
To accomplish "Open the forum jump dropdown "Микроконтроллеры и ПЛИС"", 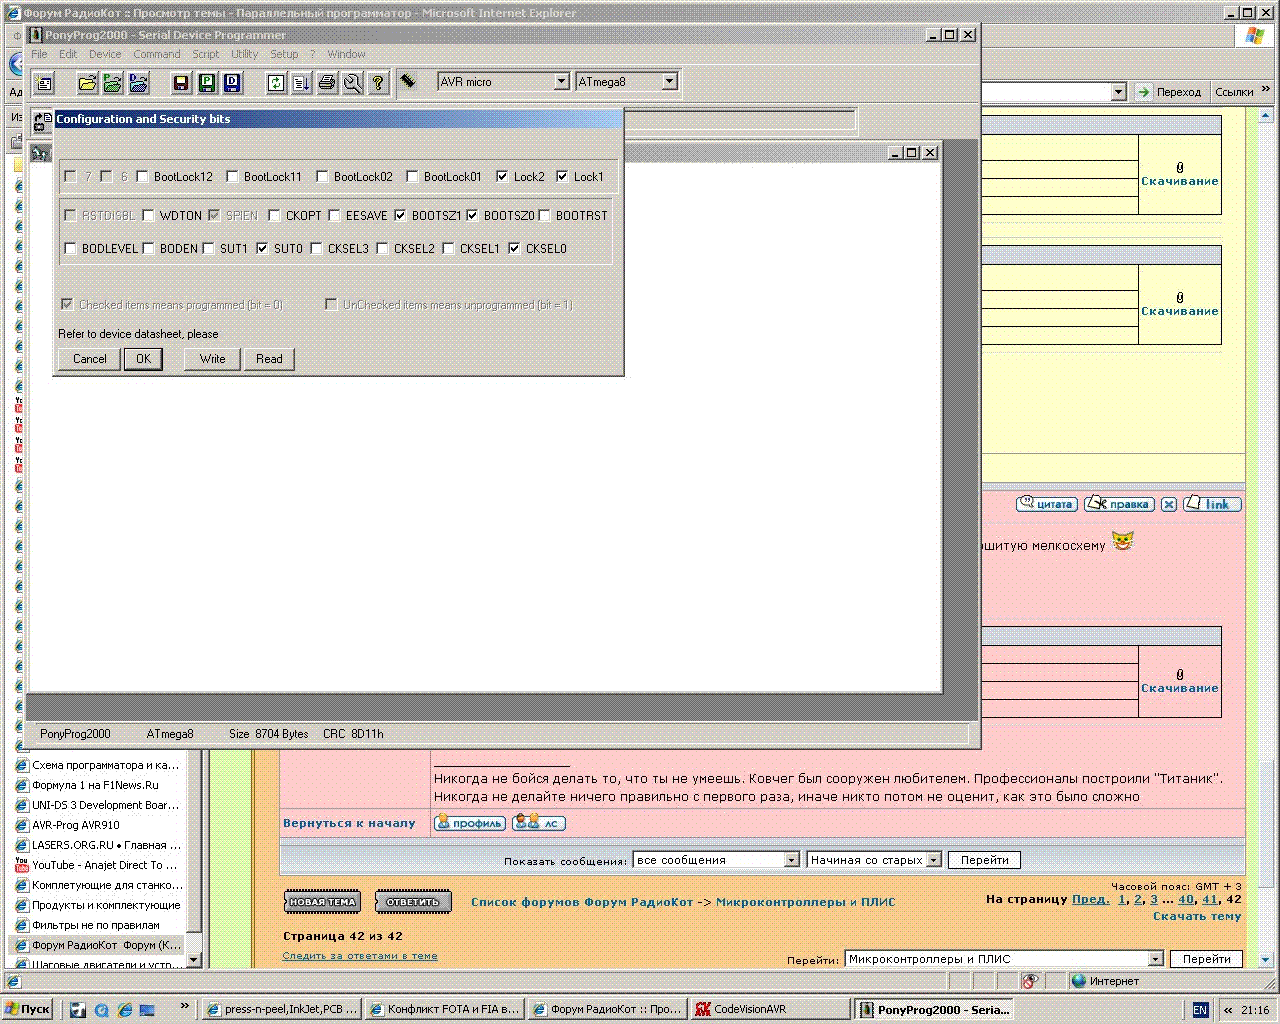I will 1155,959.
